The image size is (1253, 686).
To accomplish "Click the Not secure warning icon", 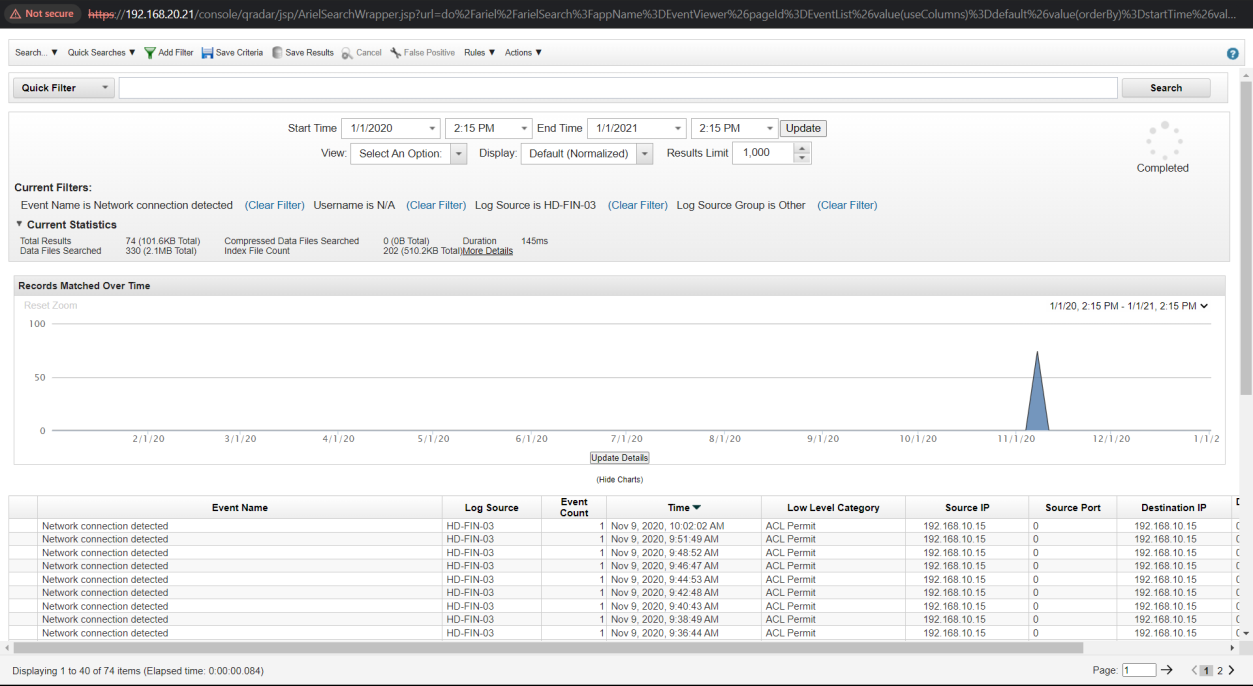I will 16,14.
